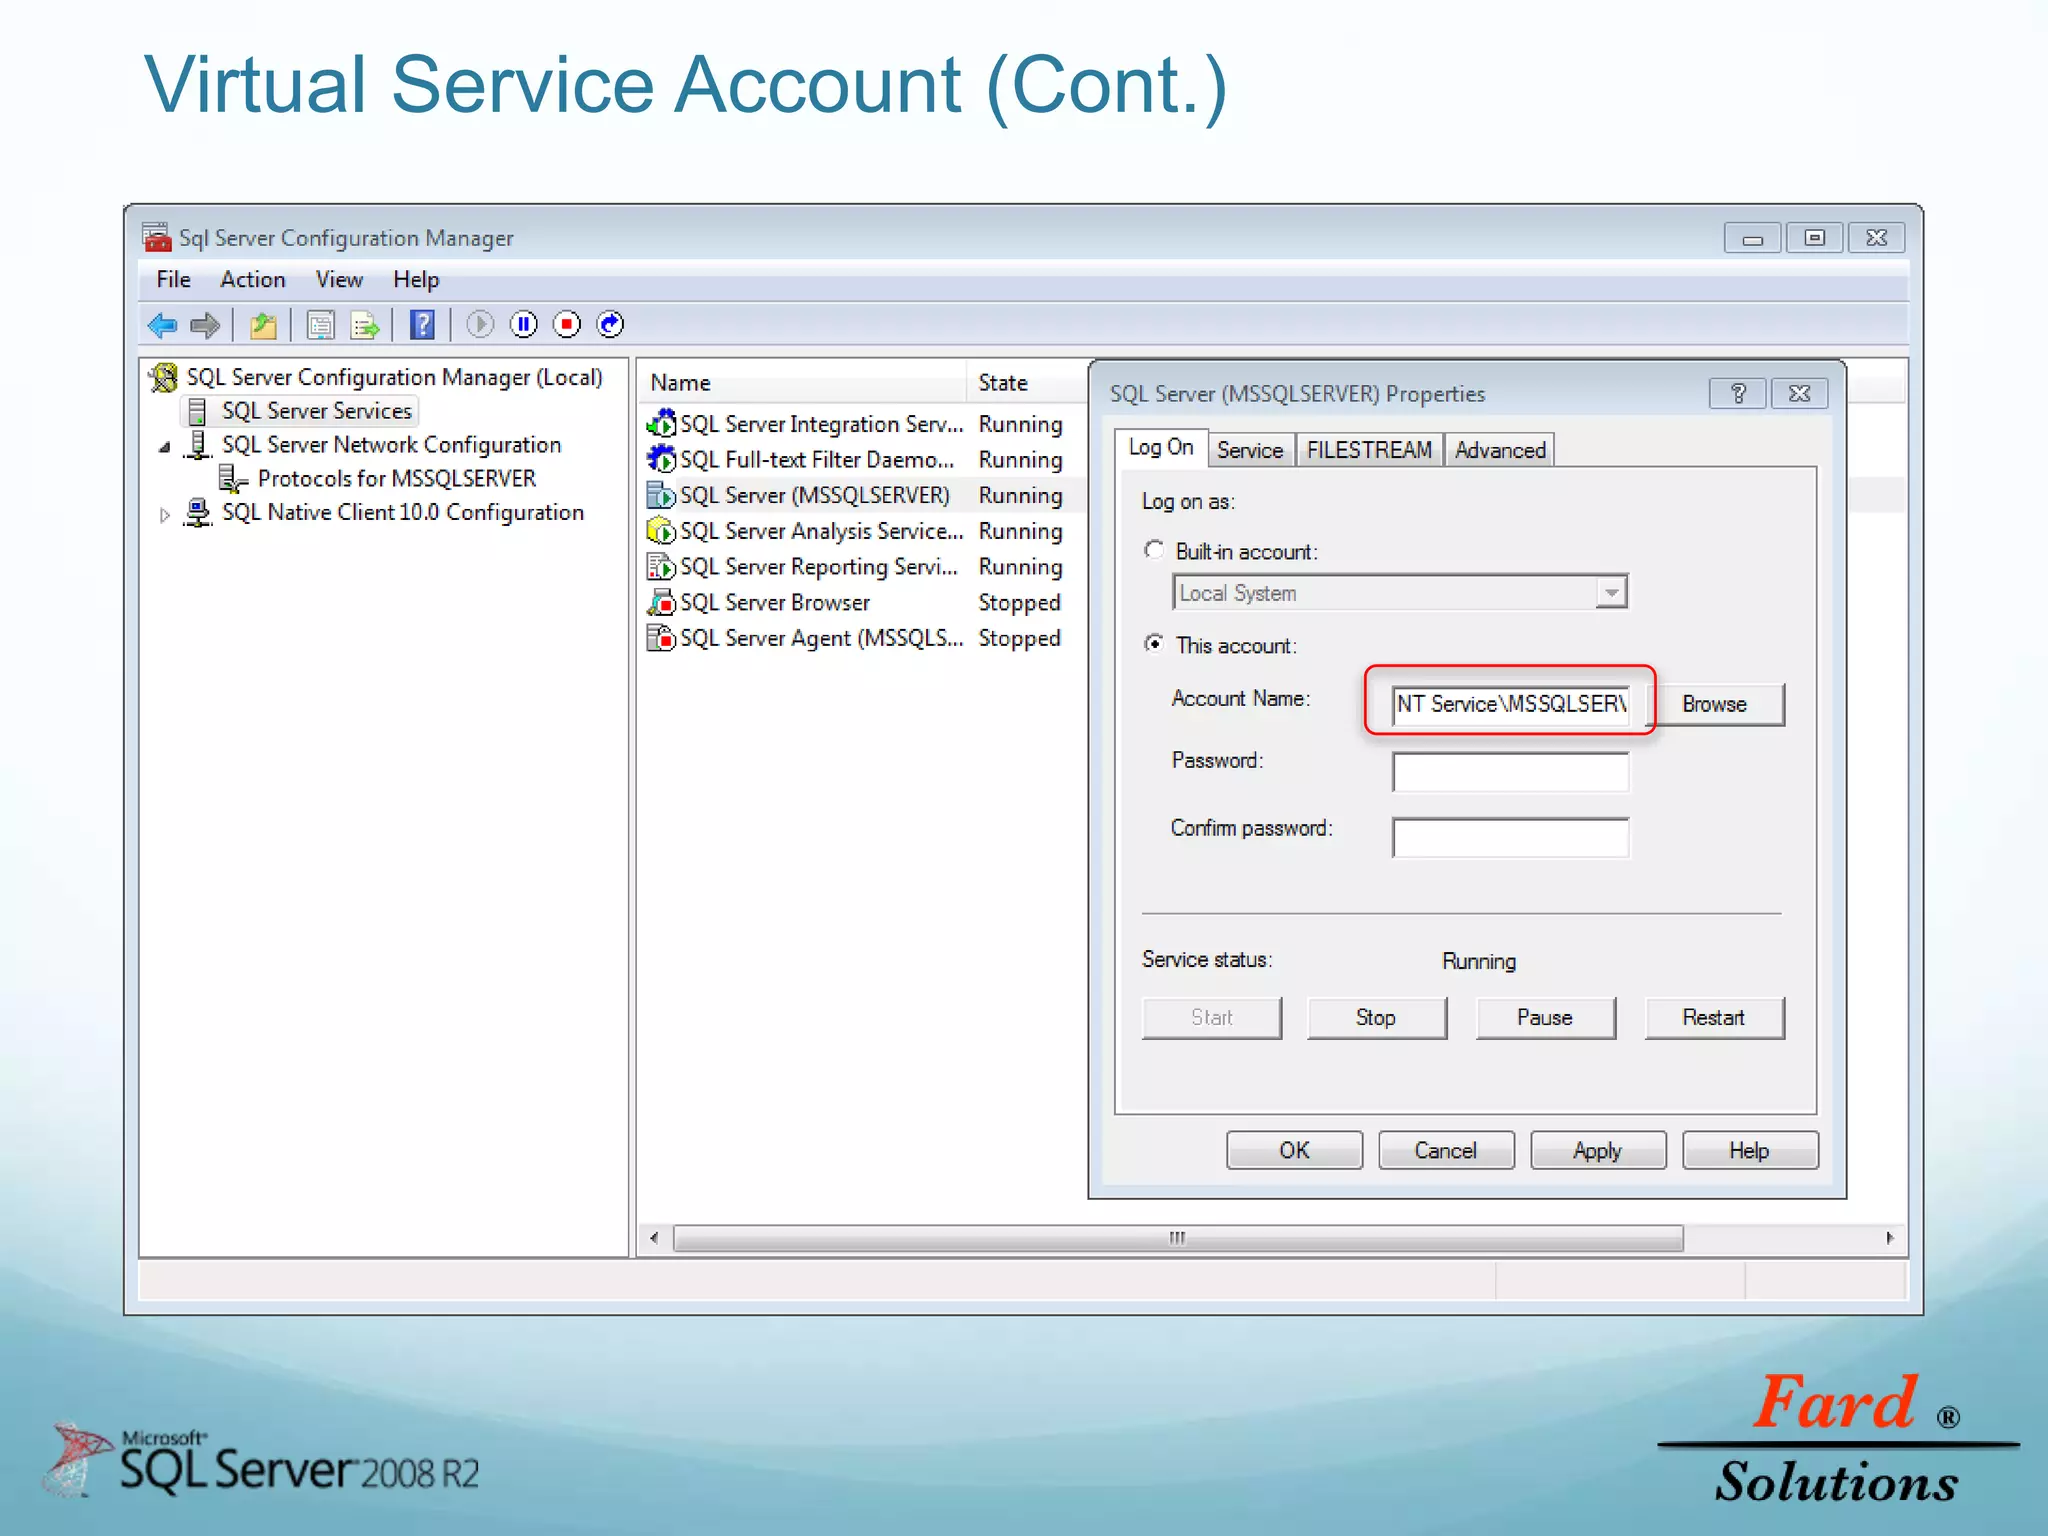This screenshot has height=1536, width=2048.
Task: Select the This account radio button
Action: coord(1154,644)
